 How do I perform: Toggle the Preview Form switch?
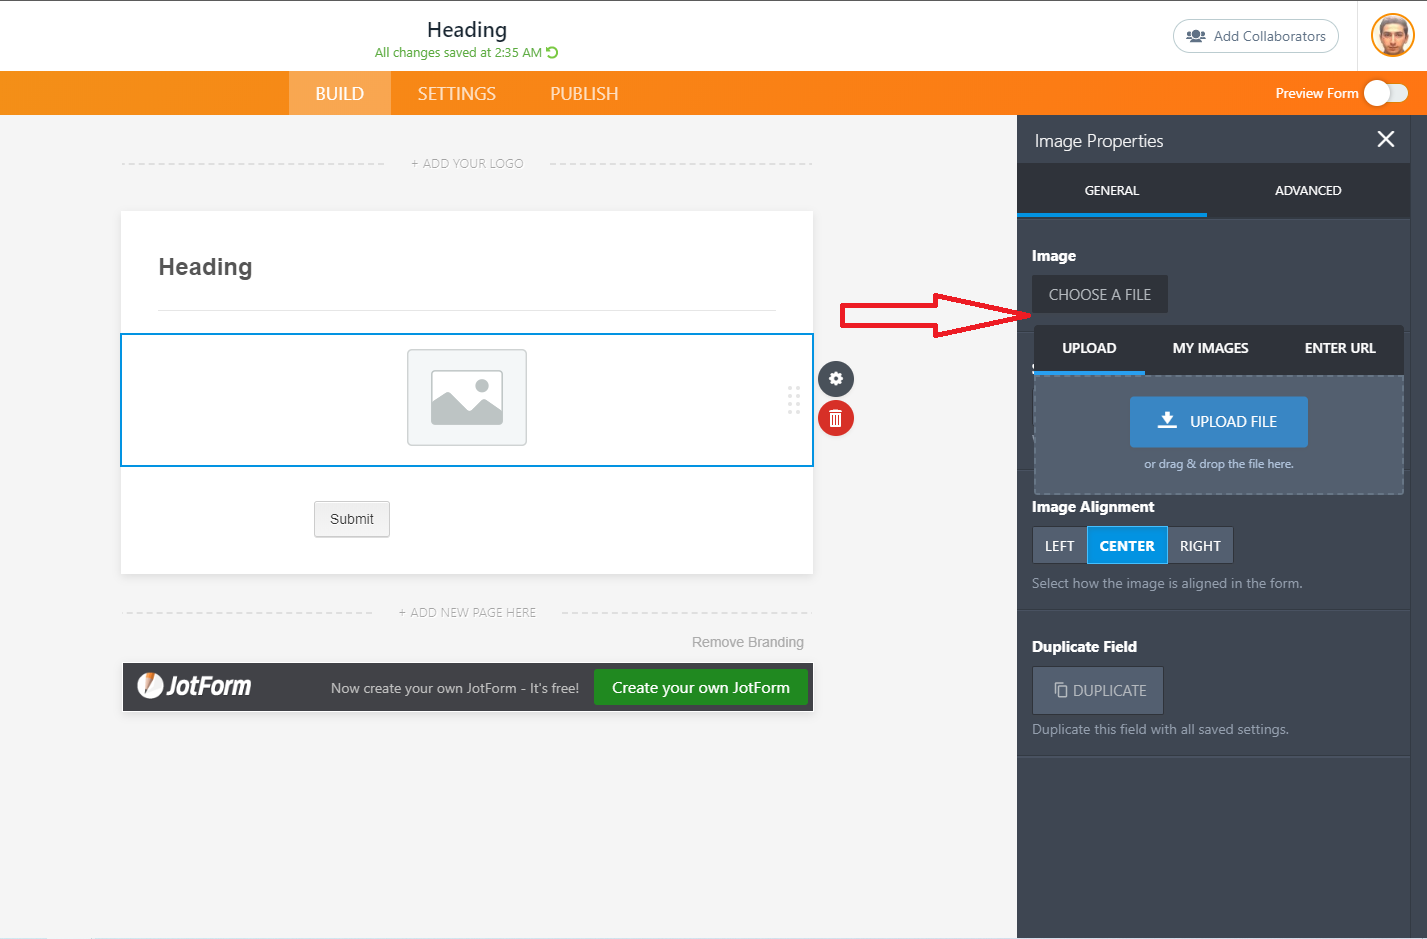[x=1386, y=93]
